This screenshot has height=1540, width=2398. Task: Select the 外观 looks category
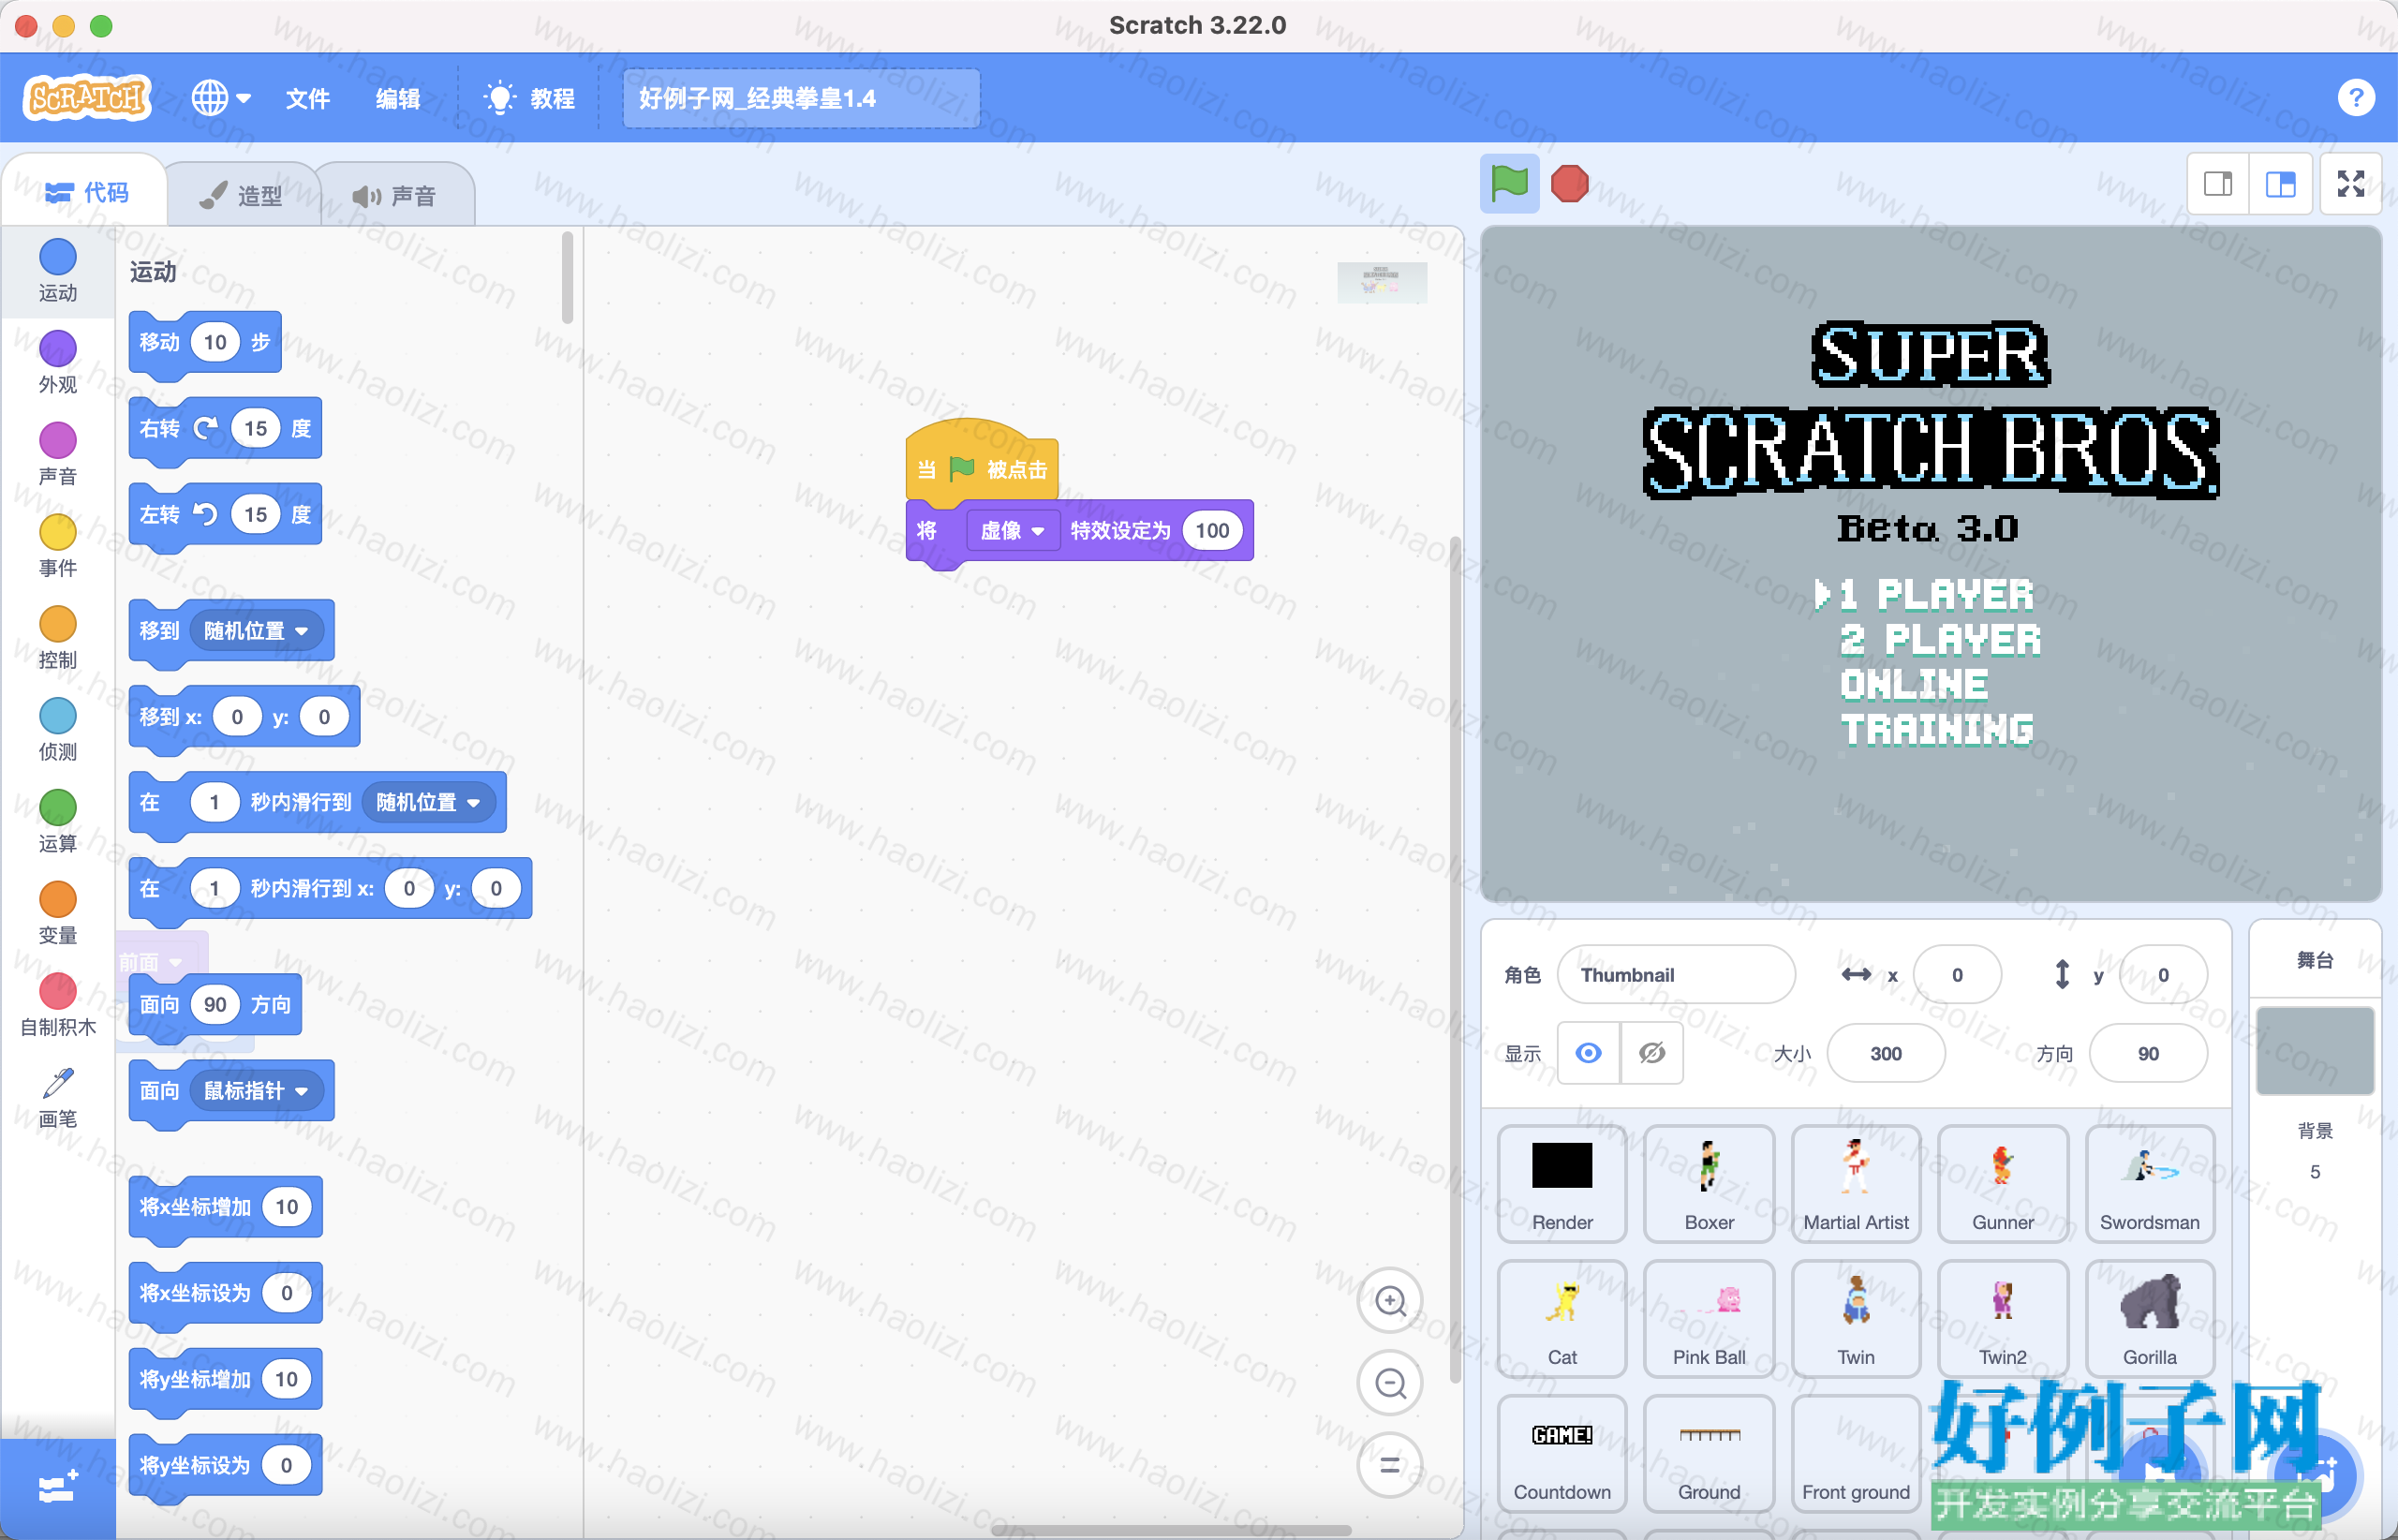57,362
